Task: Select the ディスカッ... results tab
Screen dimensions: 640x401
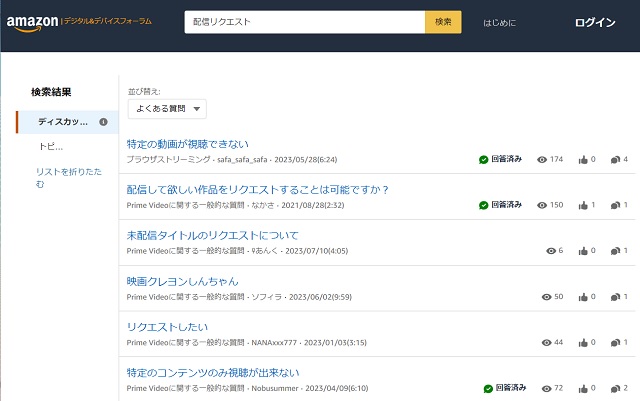Action: click(x=67, y=122)
